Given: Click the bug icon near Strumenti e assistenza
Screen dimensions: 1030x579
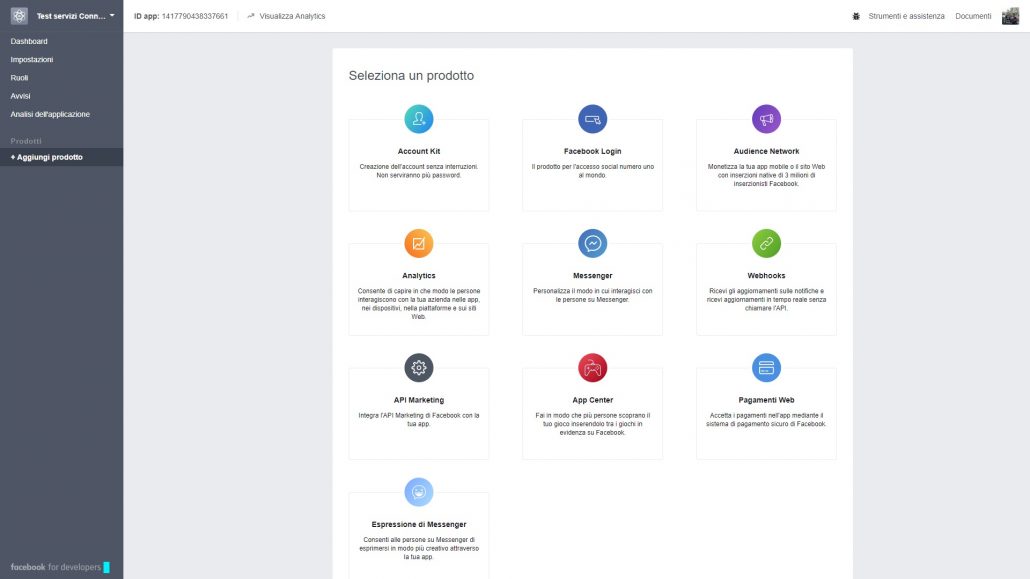Looking at the screenshot, I should (x=856, y=16).
